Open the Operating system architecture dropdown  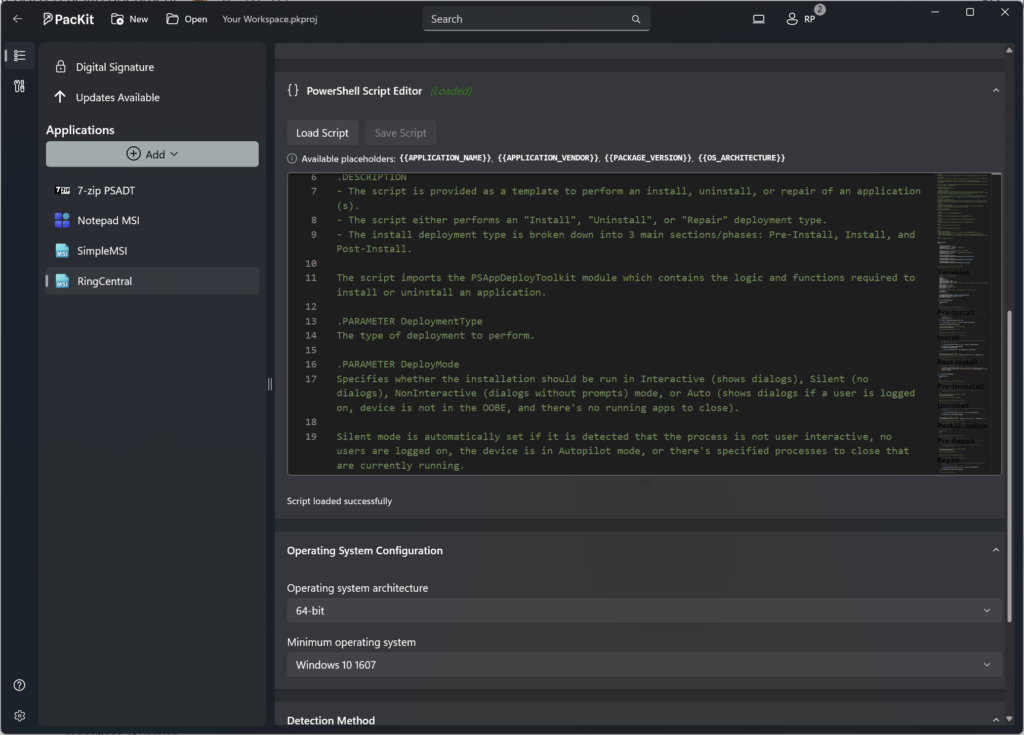coord(643,610)
